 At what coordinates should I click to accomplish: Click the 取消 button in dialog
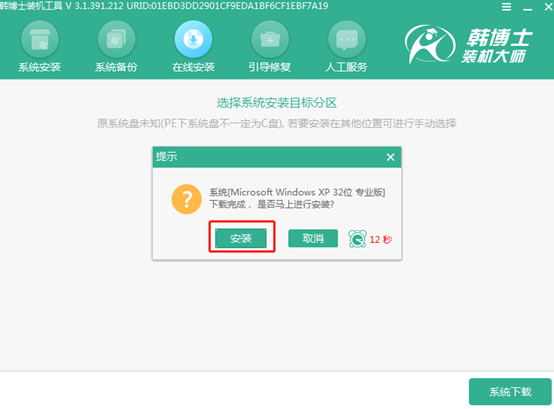(x=313, y=238)
